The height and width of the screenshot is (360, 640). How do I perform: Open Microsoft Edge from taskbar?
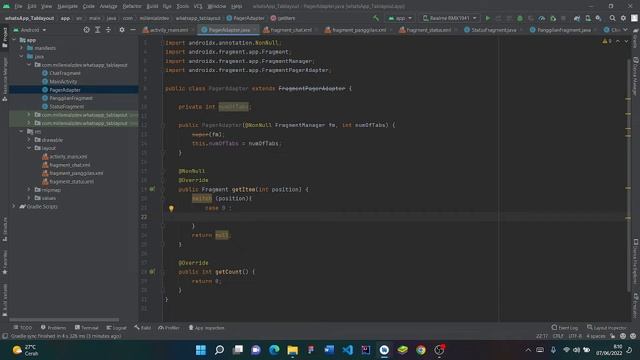coord(274,350)
